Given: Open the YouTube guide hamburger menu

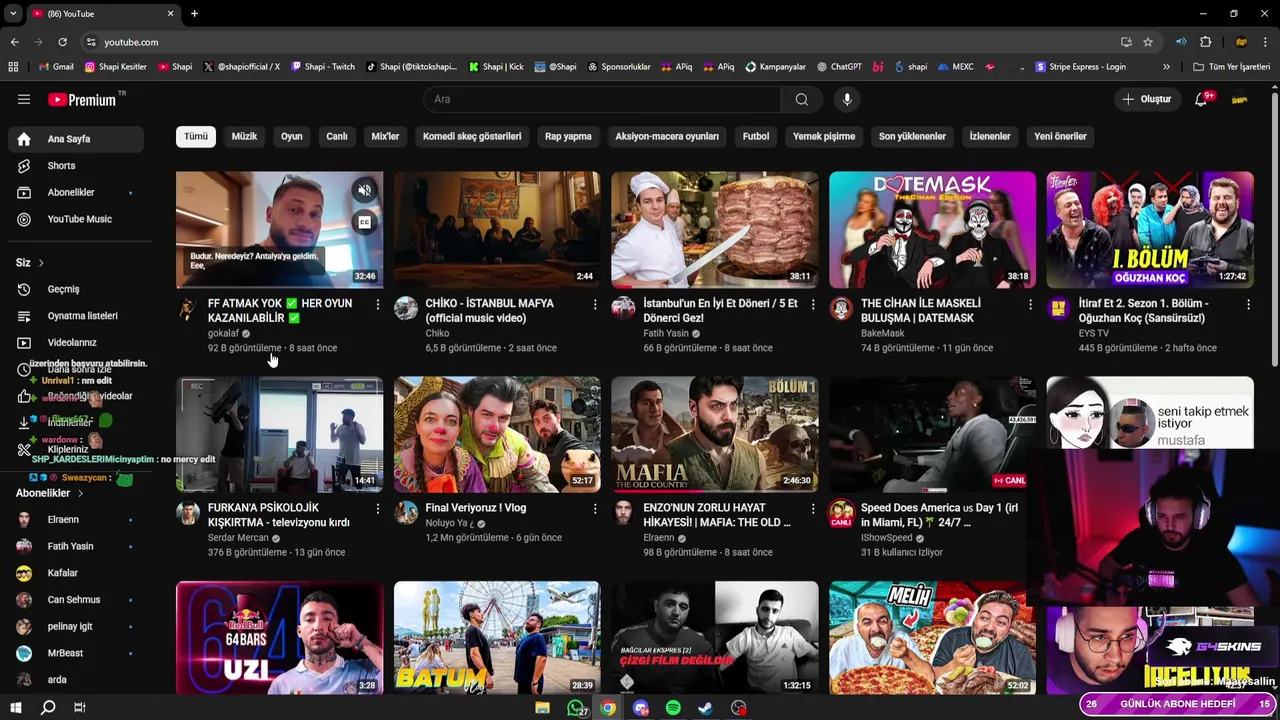Looking at the screenshot, I should [x=24, y=99].
